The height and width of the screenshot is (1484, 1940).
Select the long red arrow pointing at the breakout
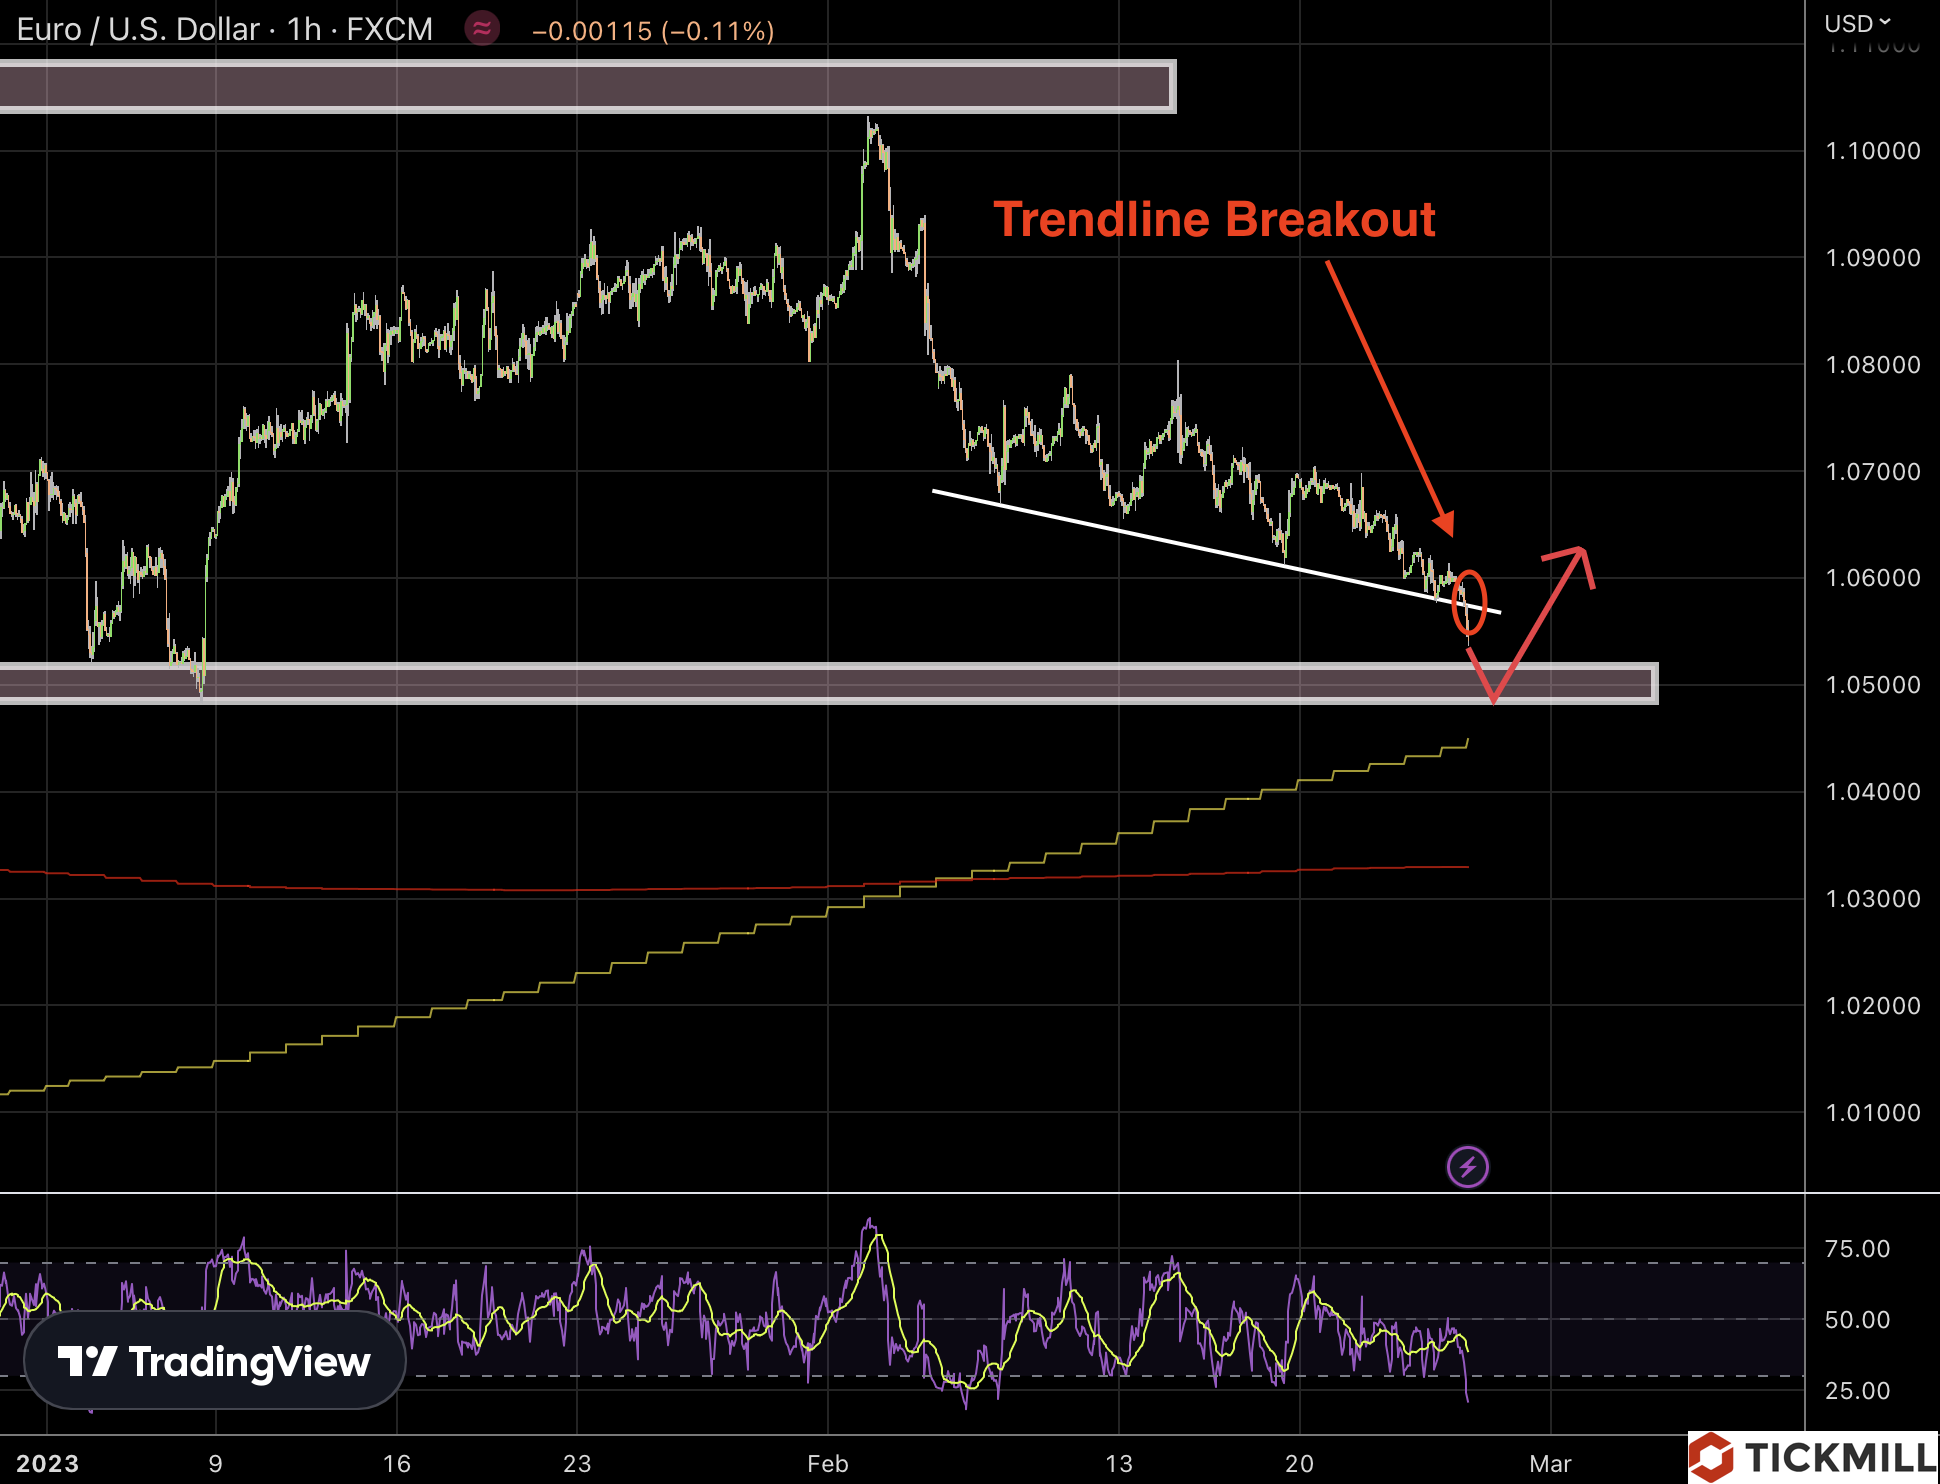pyautogui.click(x=1385, y=390)
